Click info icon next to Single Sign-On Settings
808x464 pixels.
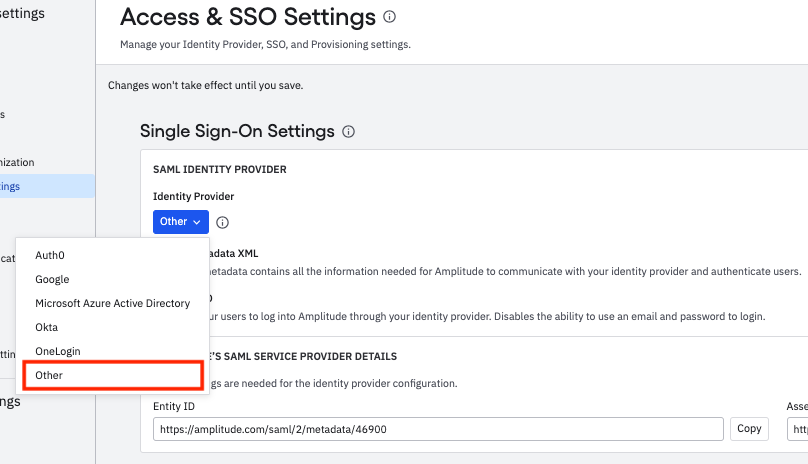click(349, 132)
